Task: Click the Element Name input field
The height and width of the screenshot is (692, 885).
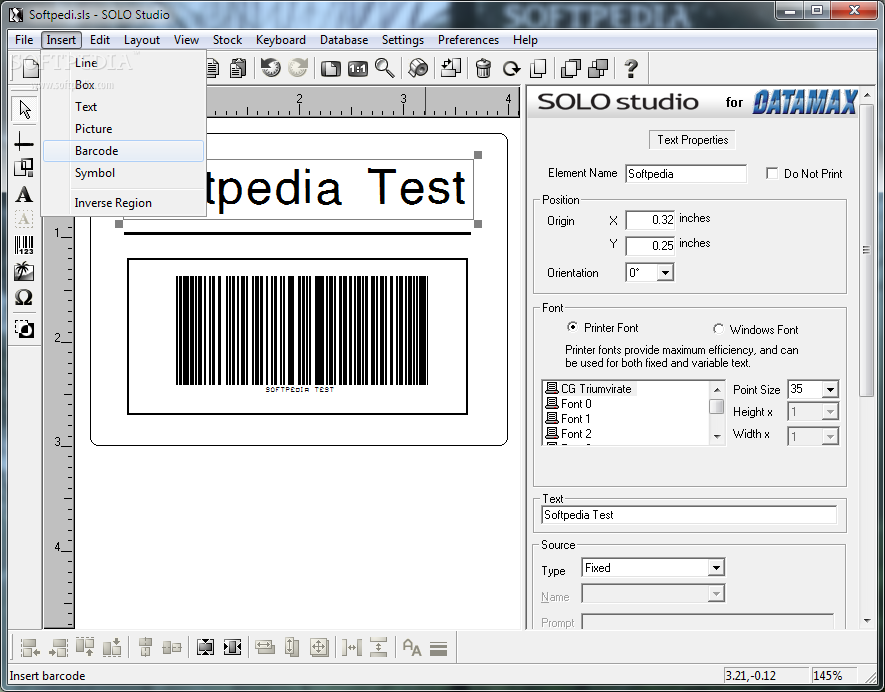Action: [686, 174]
